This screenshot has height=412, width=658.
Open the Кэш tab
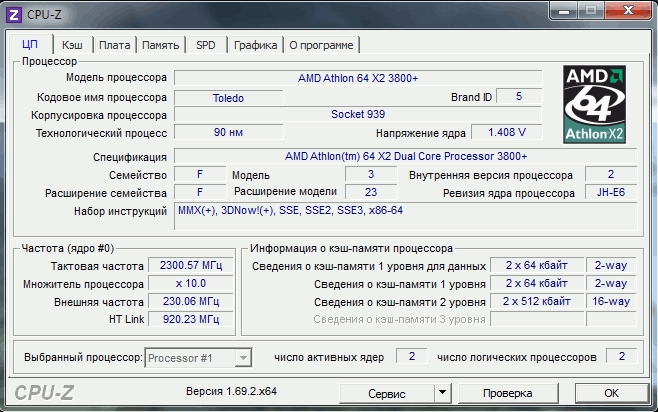coord(72,45)
